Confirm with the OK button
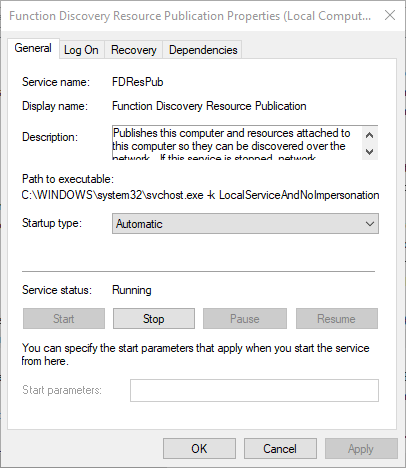 [199, 449]
